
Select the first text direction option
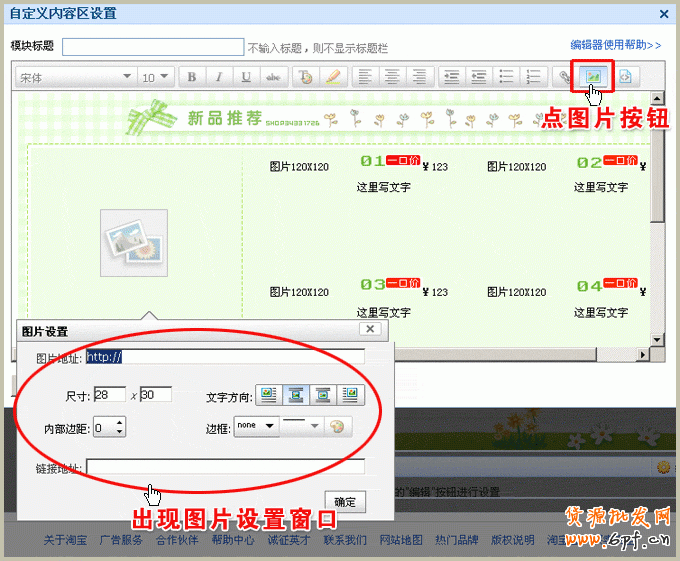(268, 395)
